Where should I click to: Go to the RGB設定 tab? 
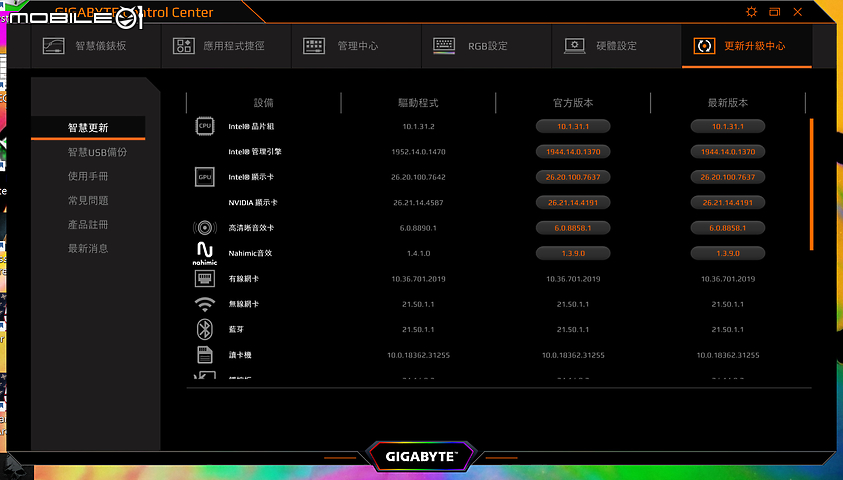pyautogui.click(x=487, y=46)
